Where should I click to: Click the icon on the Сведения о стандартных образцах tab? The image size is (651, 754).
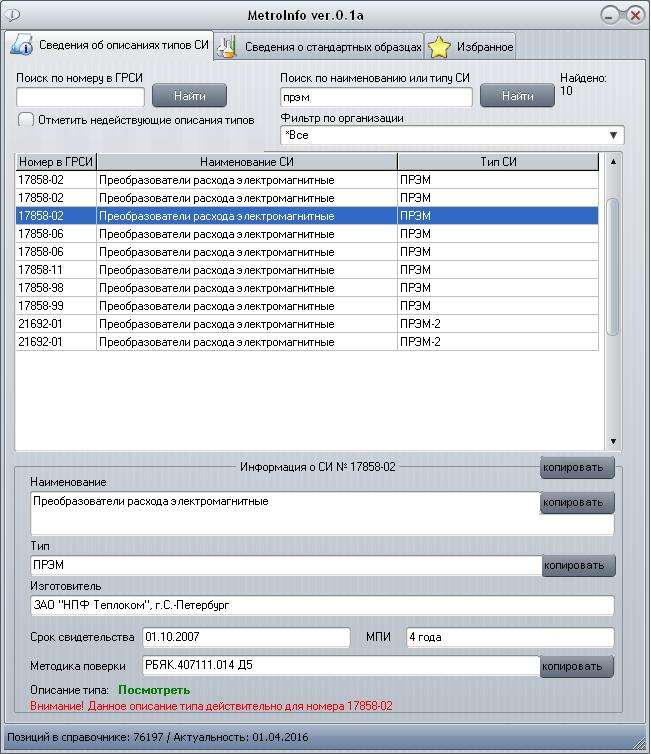(228, 47)
